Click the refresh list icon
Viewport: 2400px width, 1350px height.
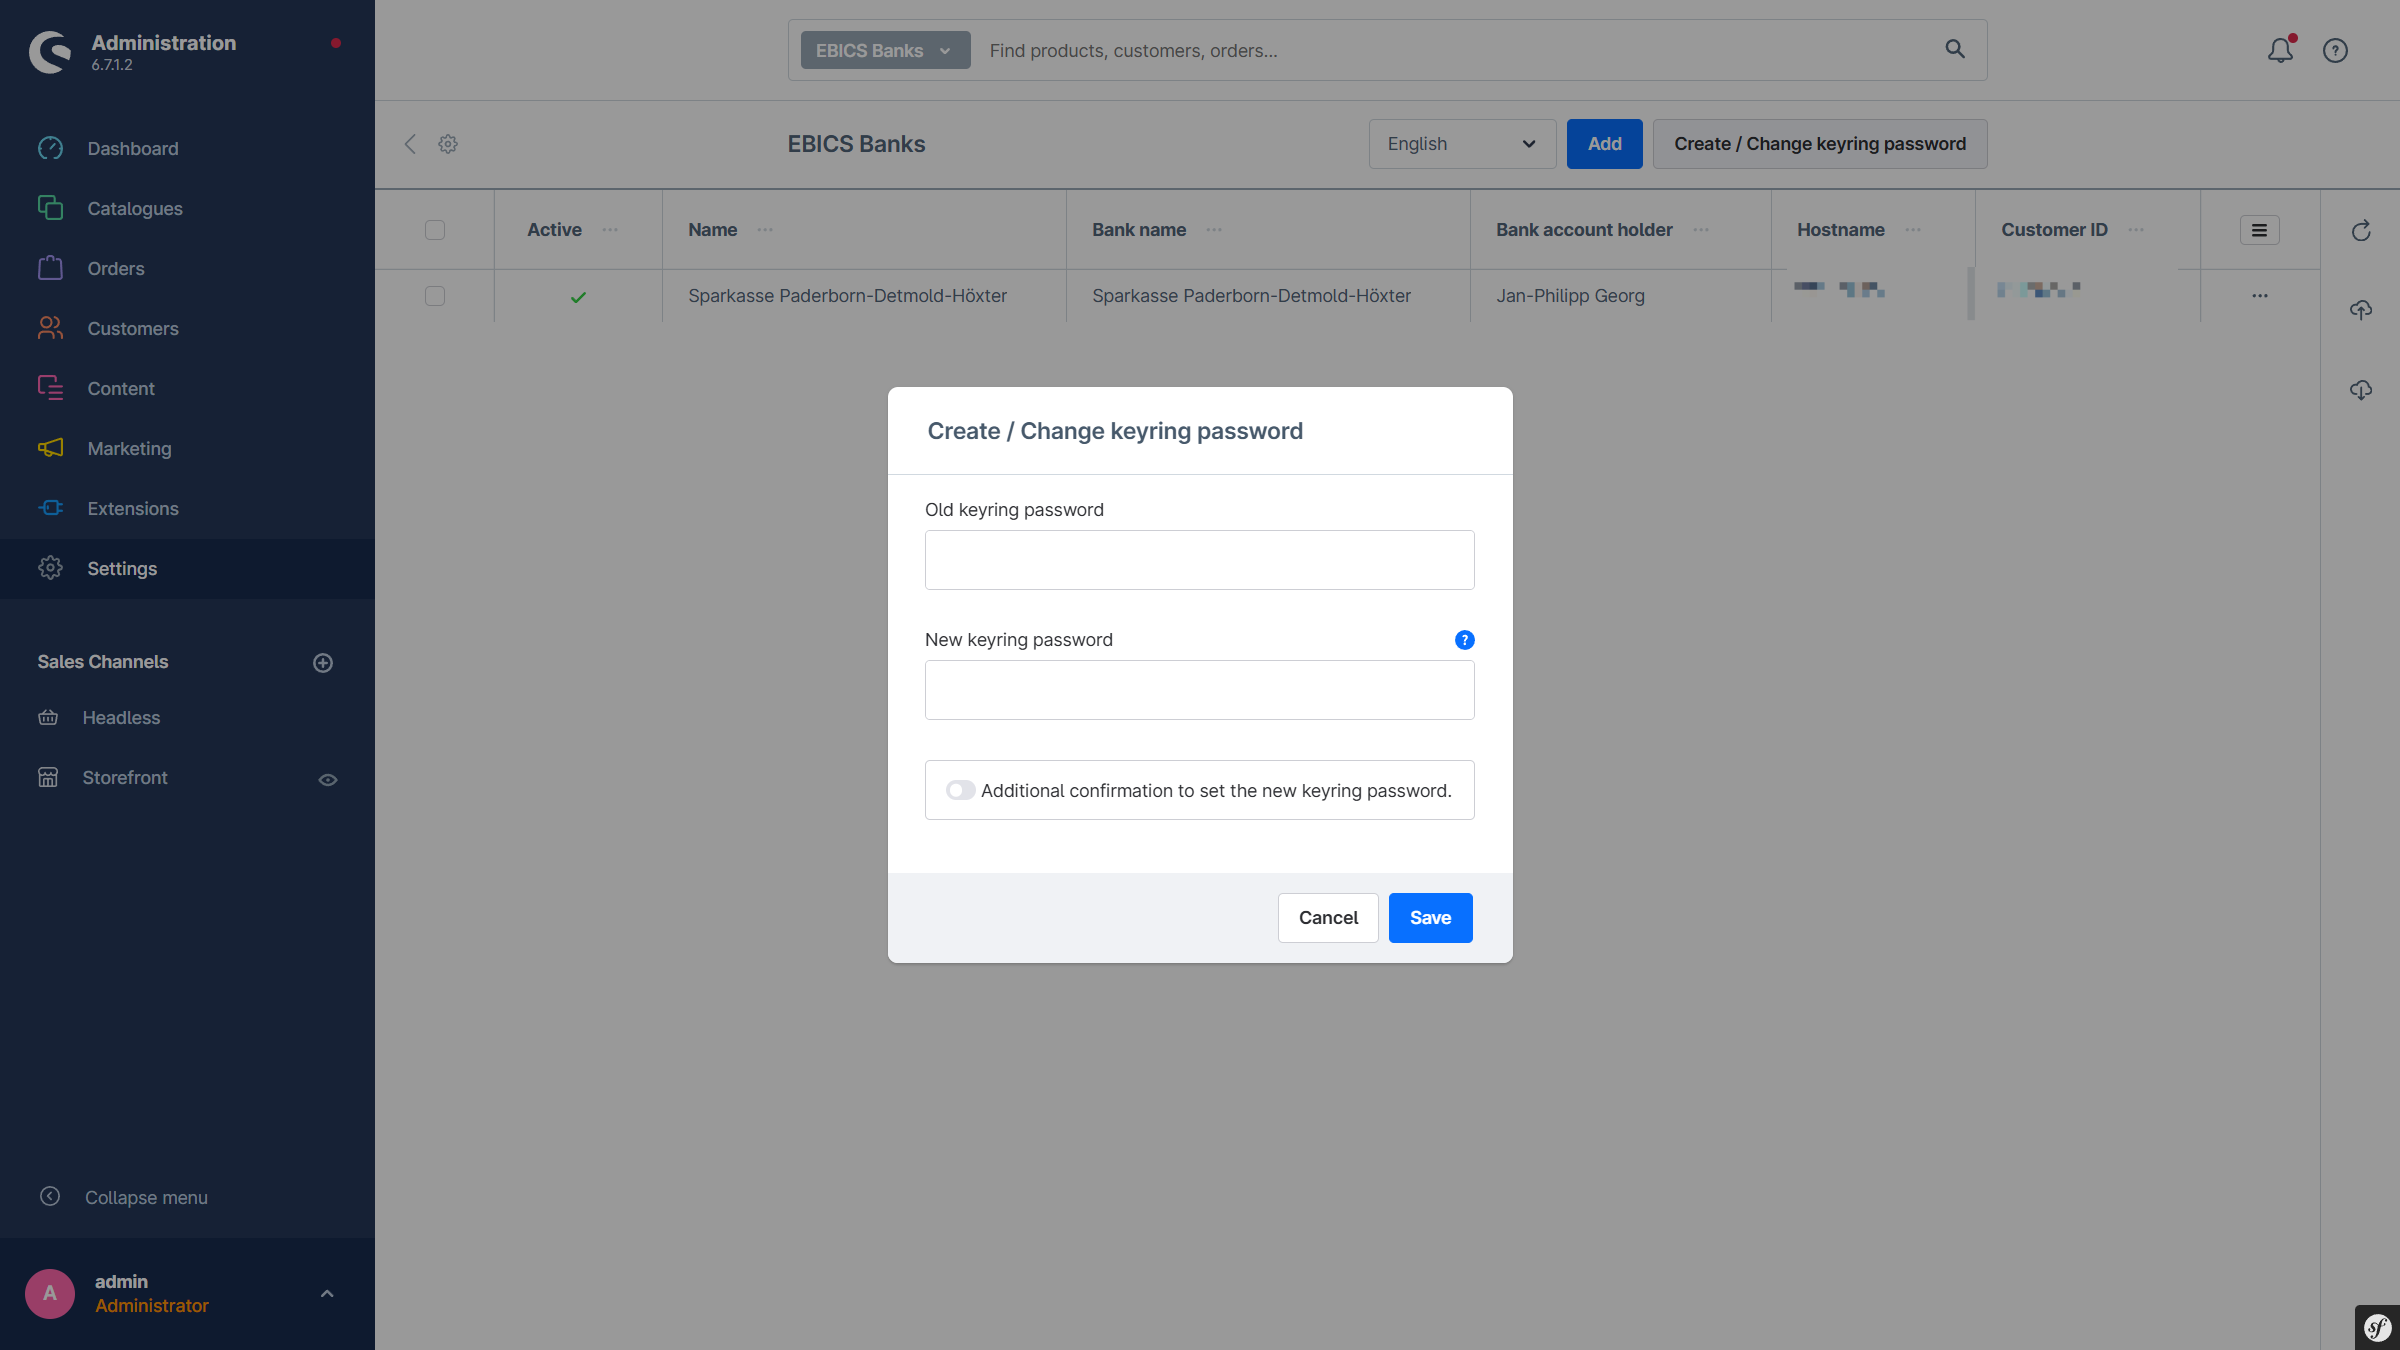(x=2361, y=231)
